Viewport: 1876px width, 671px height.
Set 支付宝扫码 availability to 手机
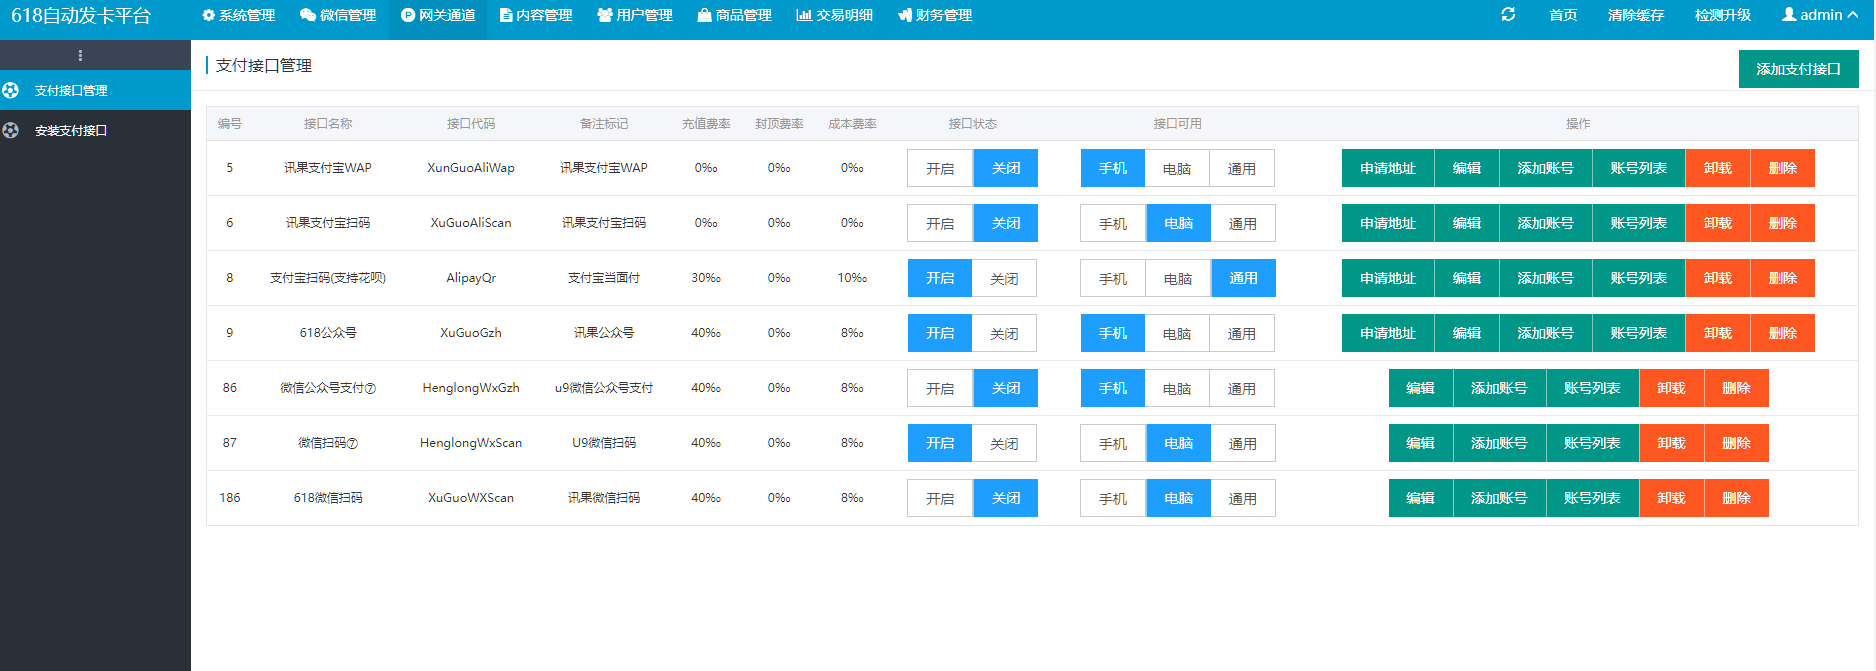tap(1112, 278)
